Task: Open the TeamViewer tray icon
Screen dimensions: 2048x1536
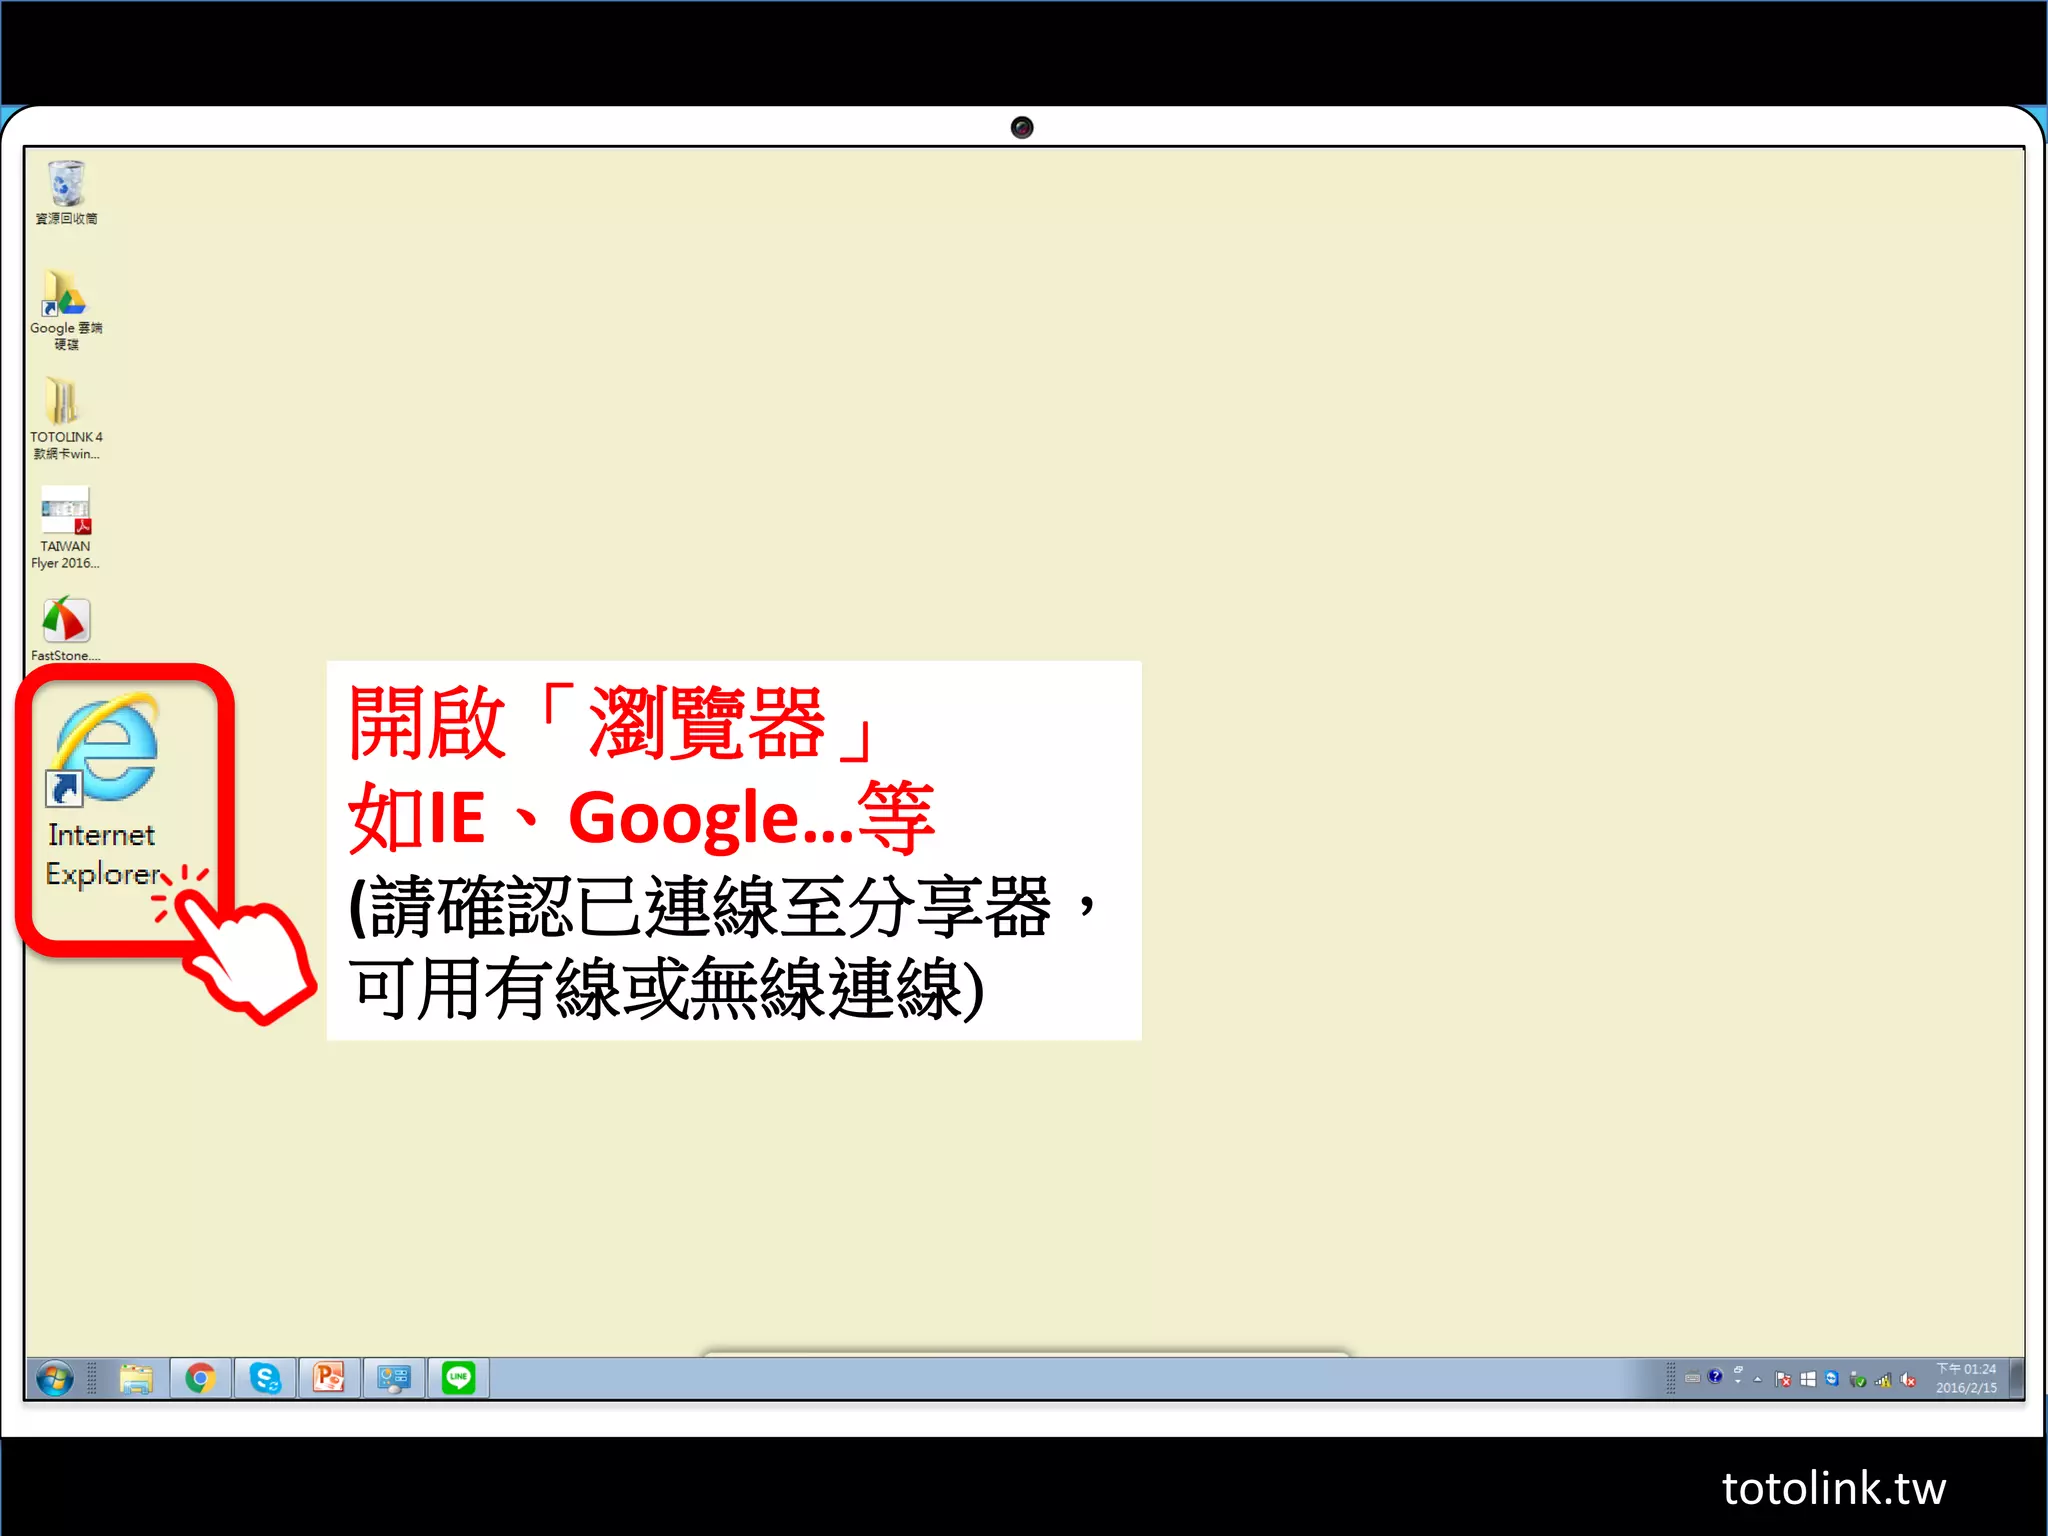Action: tap(1832, 1379)
